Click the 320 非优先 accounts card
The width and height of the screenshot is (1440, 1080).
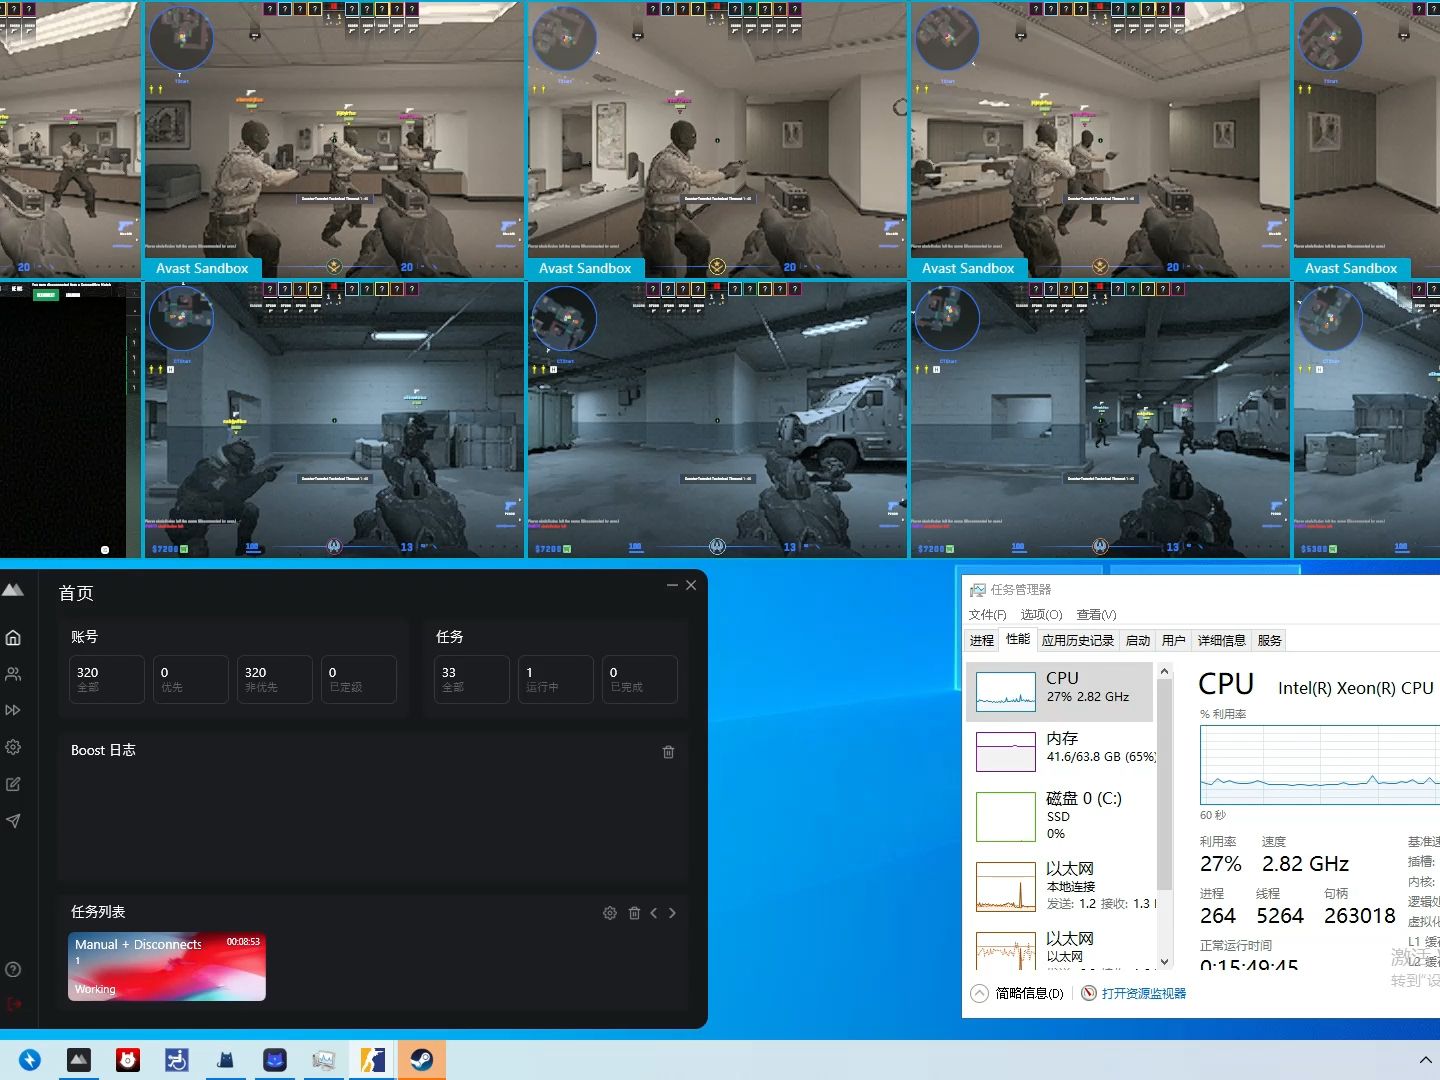click(x=275, y=679)
